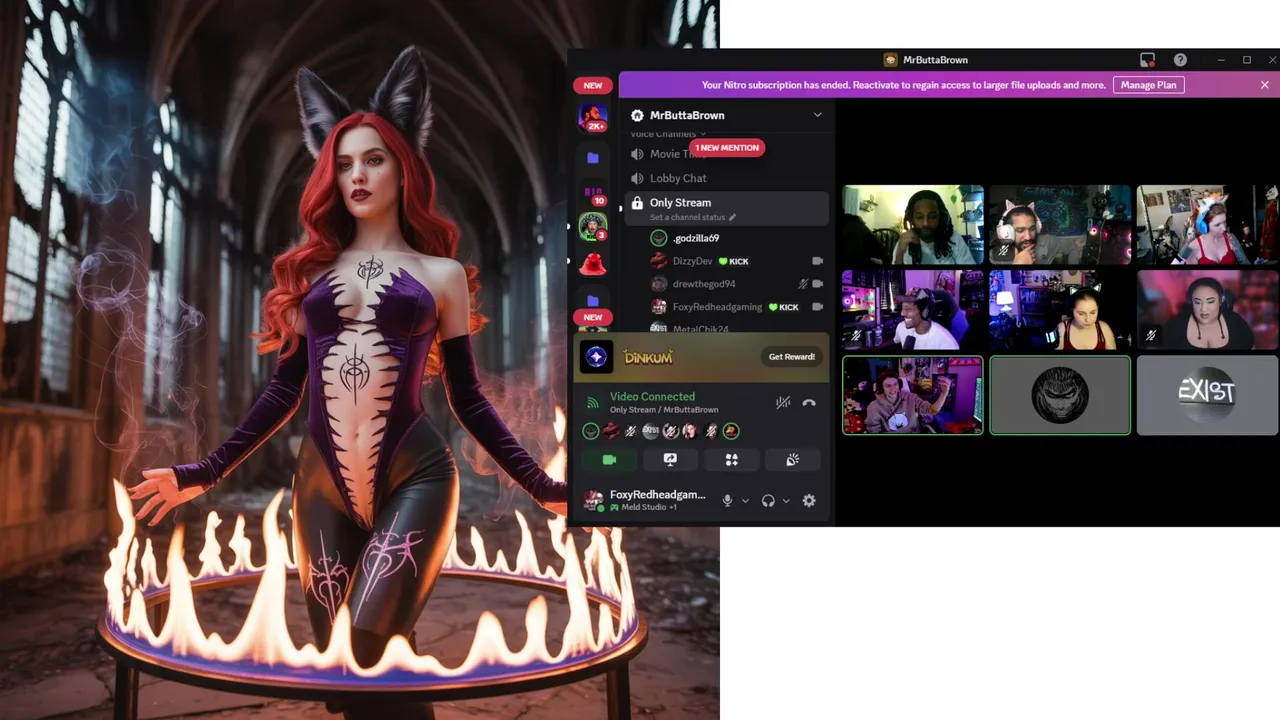Expand the MrButtaBrown server menu chevron

[817, 115]
